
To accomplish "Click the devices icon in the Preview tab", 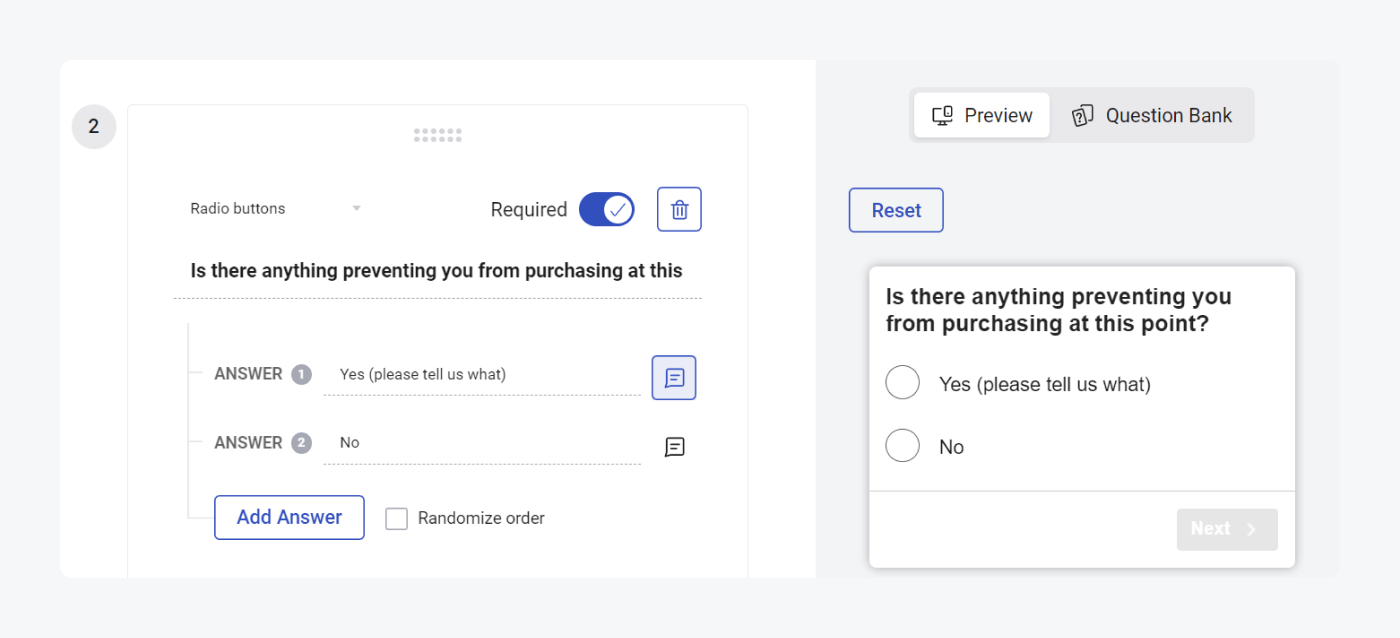I will coord(941,115).
